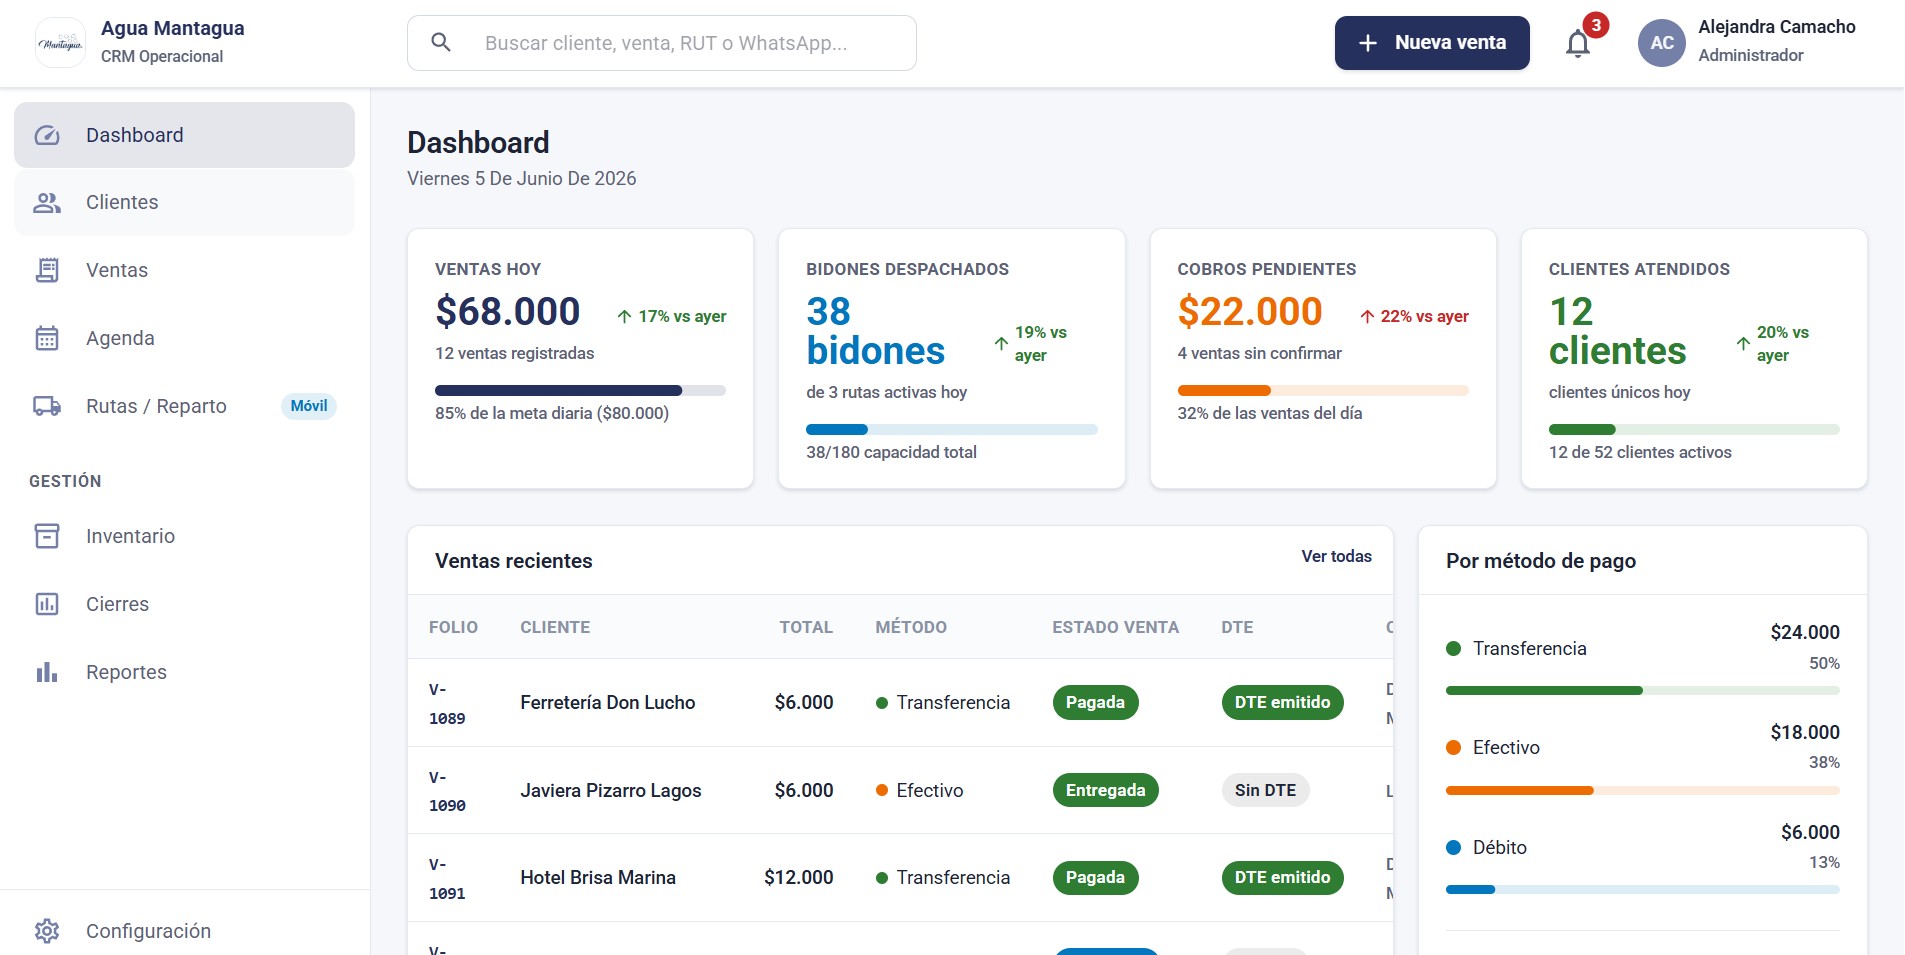
Task: Click the Inventario box icon
Action: click(47, 536)
